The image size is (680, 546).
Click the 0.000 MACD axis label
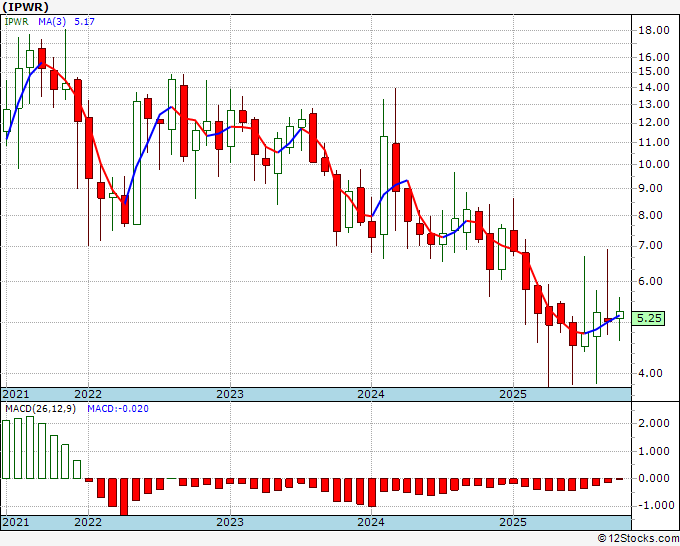[x=654, y=478]
